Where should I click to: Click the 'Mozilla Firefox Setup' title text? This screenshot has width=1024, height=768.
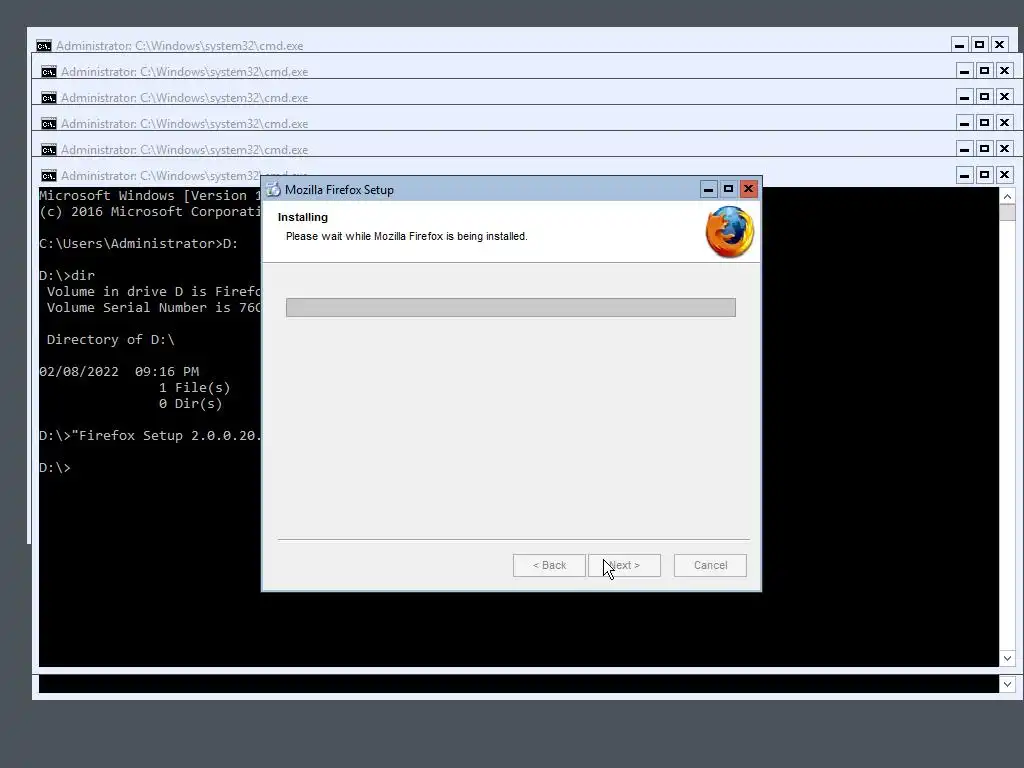[340, 190]
